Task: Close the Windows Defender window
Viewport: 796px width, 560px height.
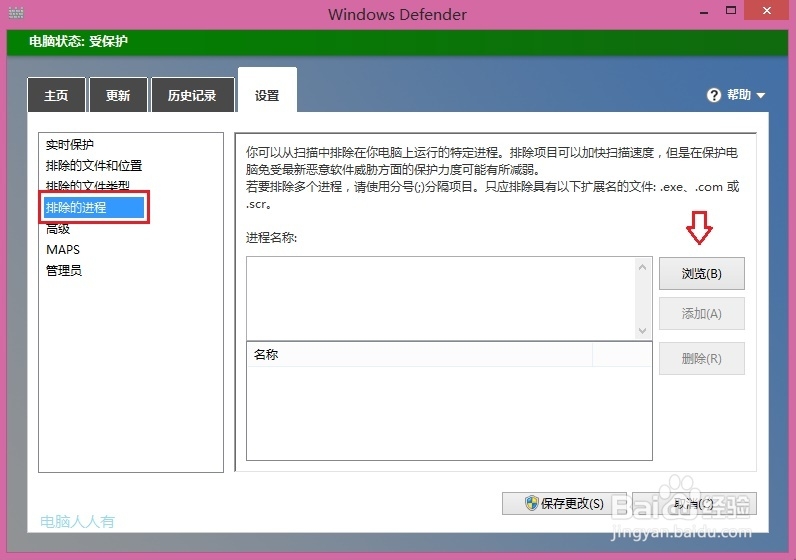Action: [767, 10]
